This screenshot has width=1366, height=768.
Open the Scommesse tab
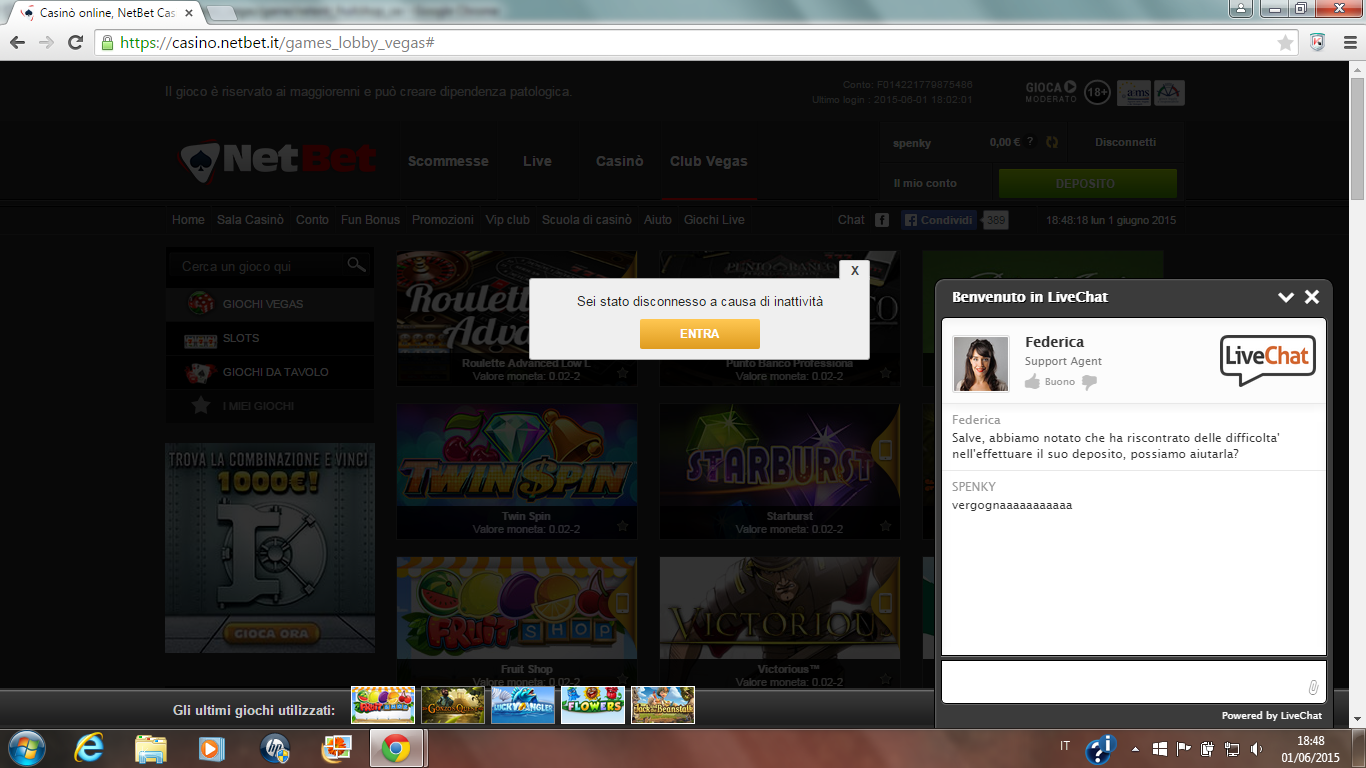click(x=448, y=161)
